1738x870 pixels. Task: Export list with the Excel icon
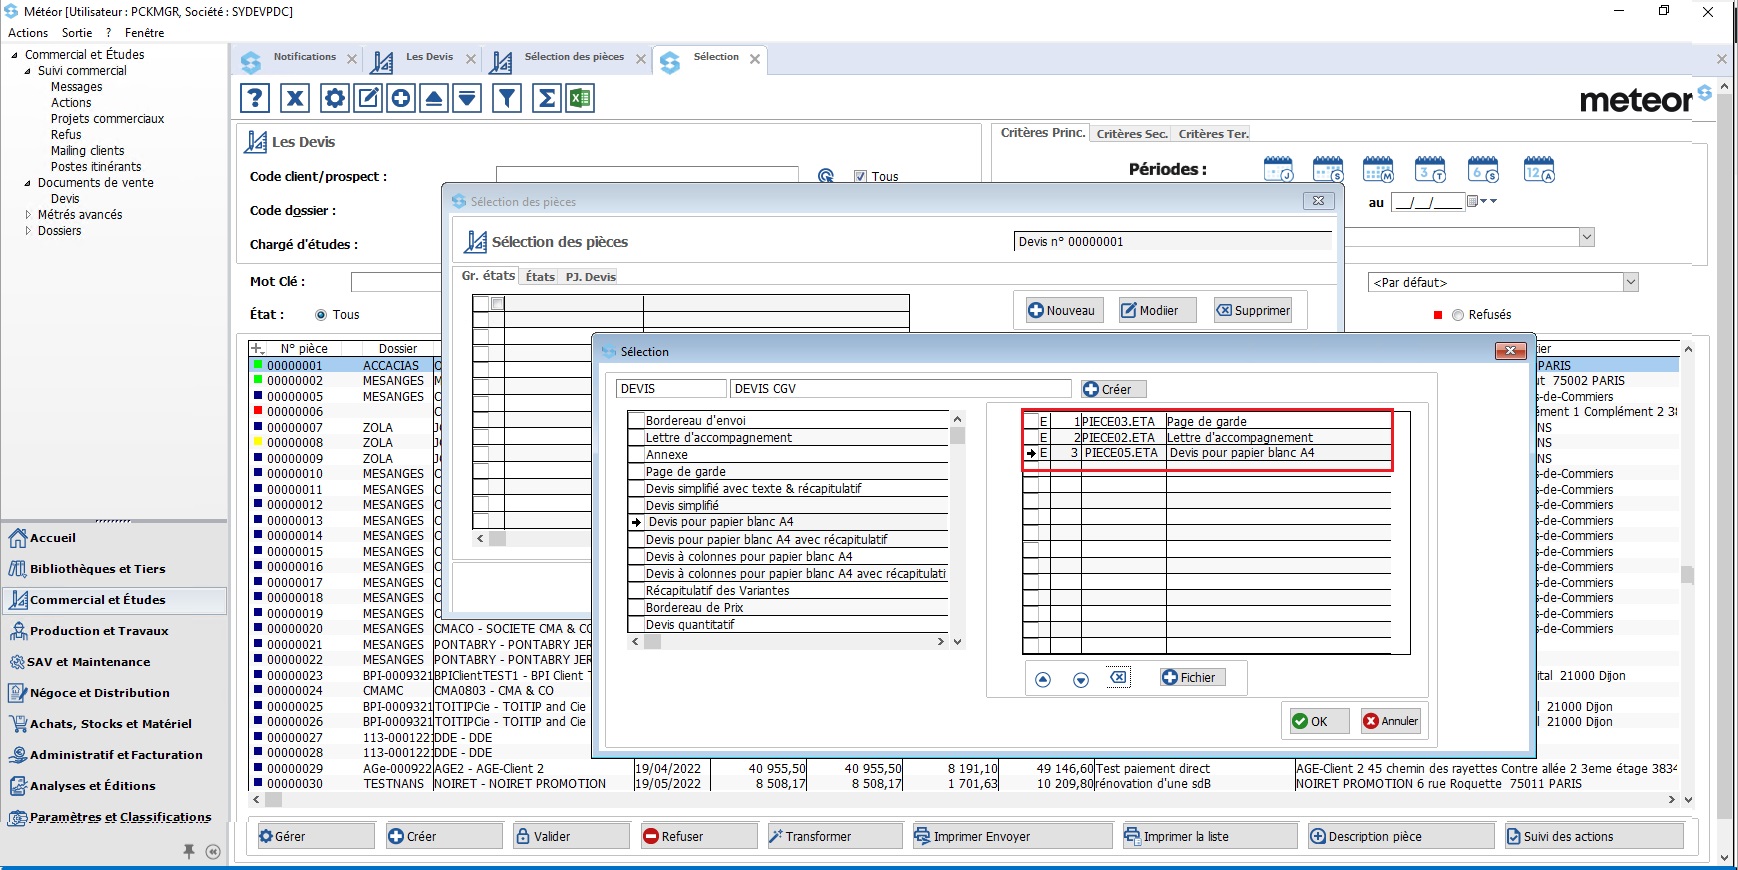[580, 98]
